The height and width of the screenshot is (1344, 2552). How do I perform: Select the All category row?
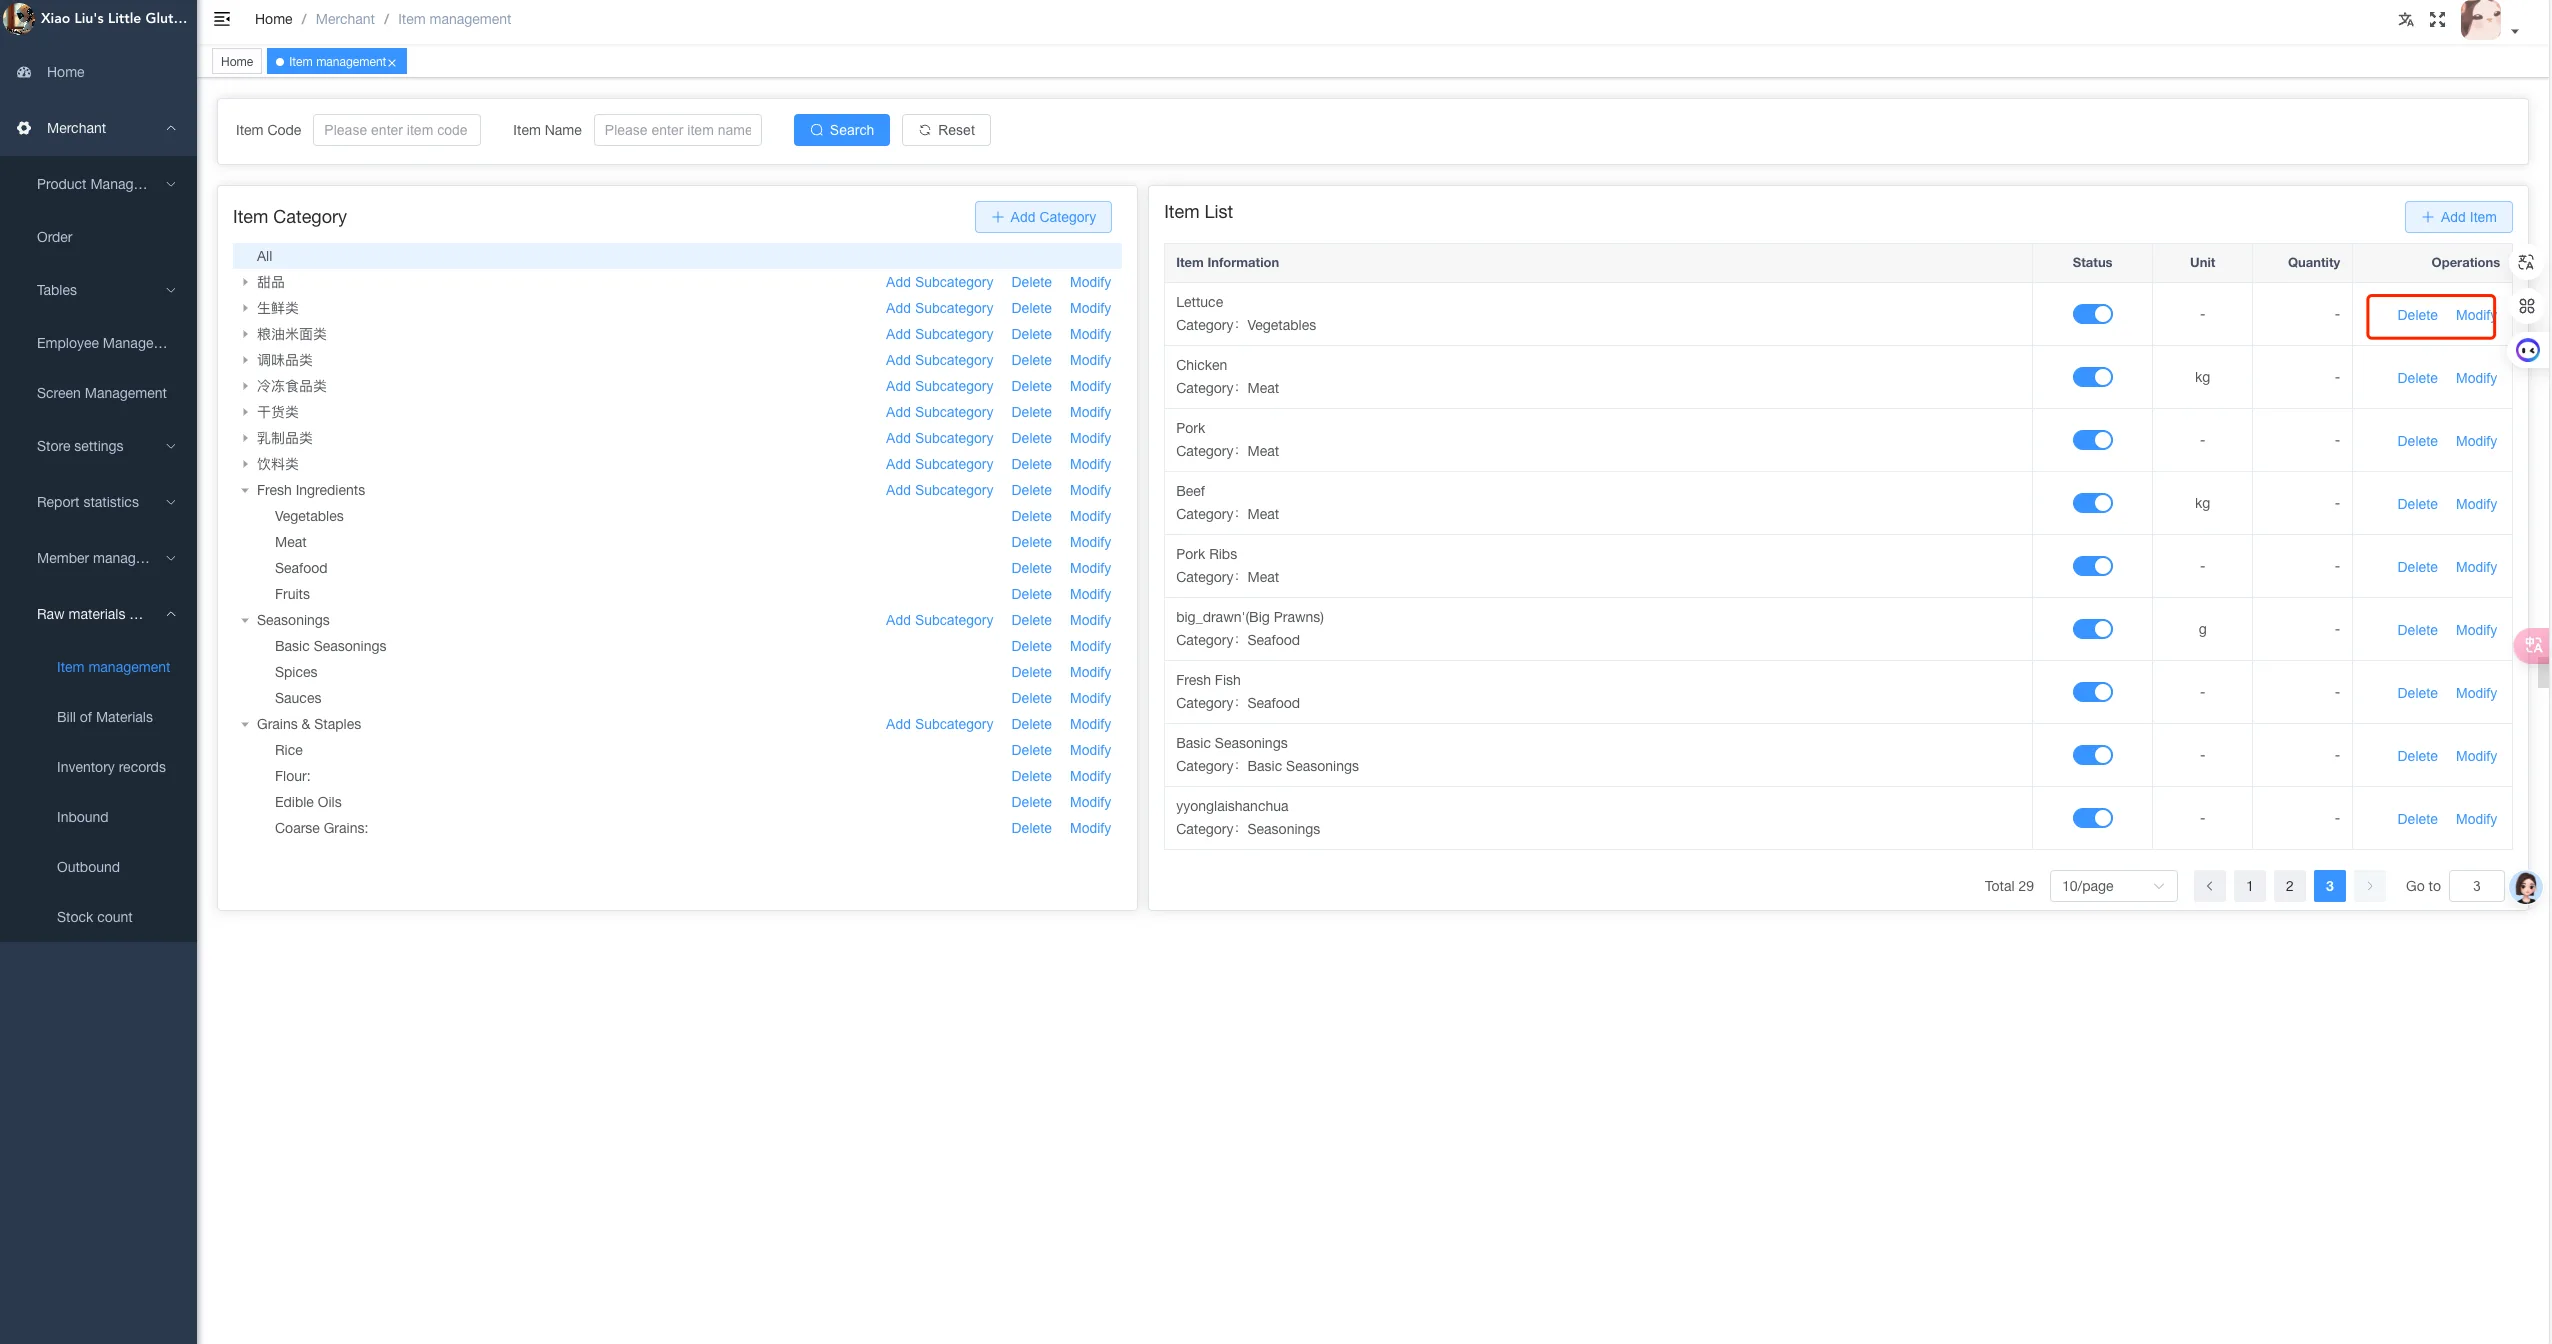(x=677, y=256)
